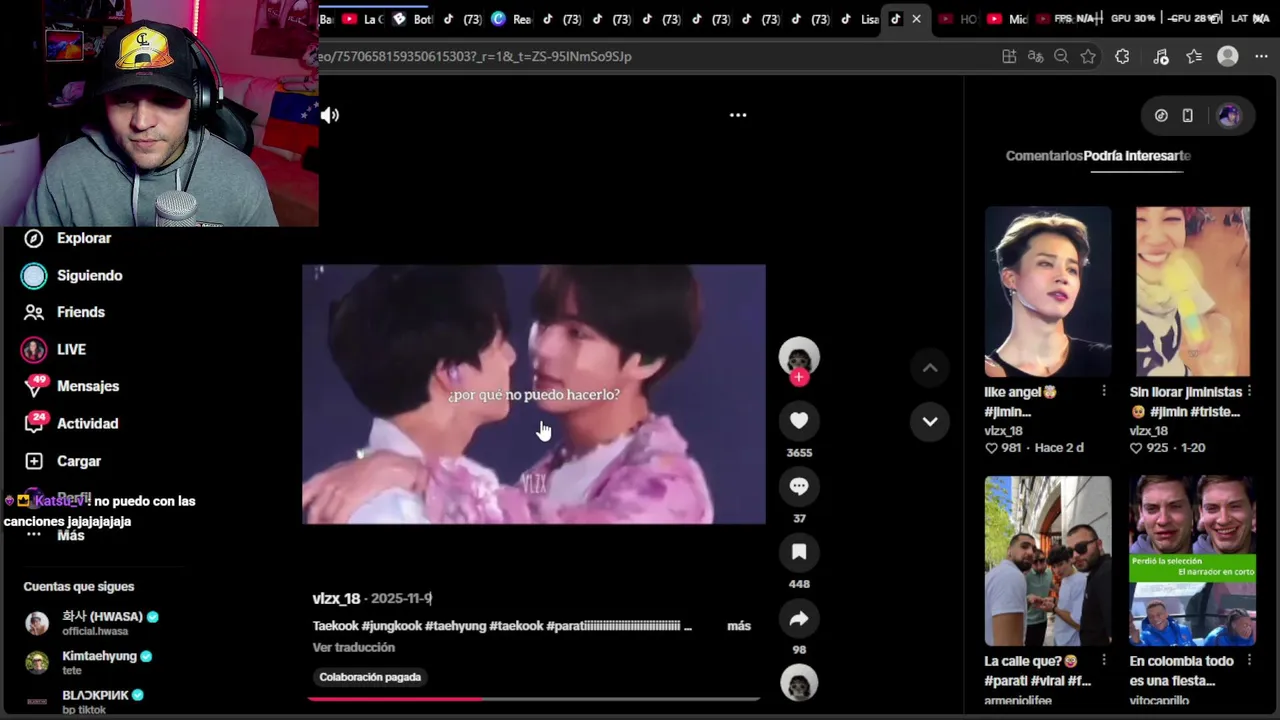Open TikTok profile avatar in top-right pill
Screen dimensions: 1280x720
pyautogui.click(x=1228, y=116)
